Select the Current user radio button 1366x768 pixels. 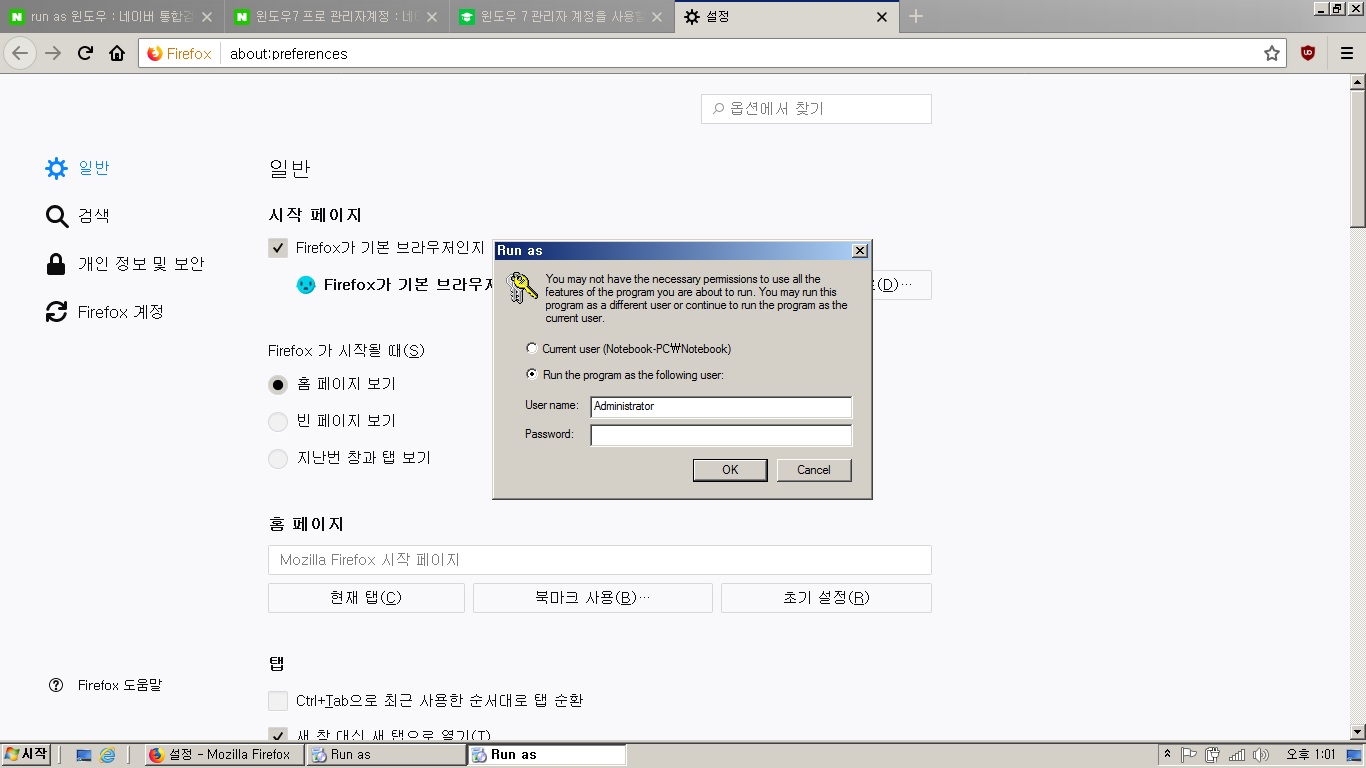click(x=532, y=349)
